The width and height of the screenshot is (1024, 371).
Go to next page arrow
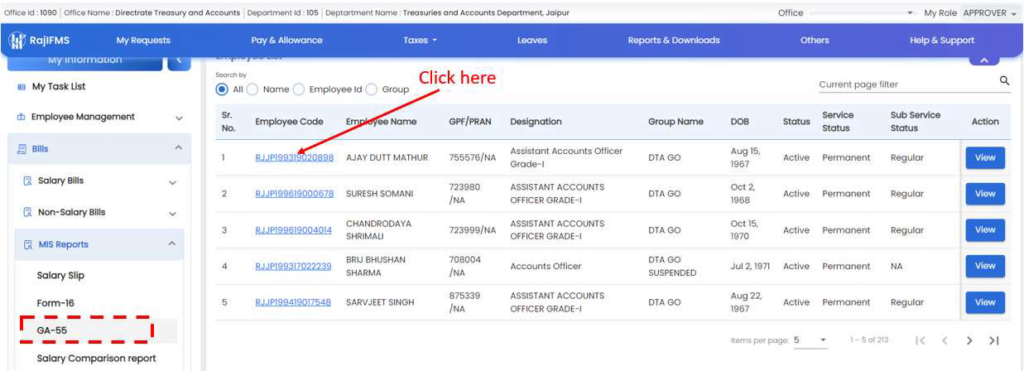[970, 340]
